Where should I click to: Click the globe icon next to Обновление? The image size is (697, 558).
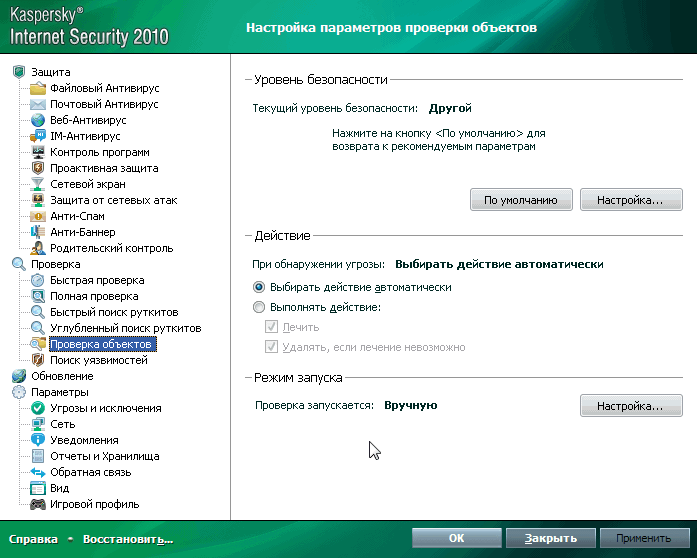click(x=19, y=376)
